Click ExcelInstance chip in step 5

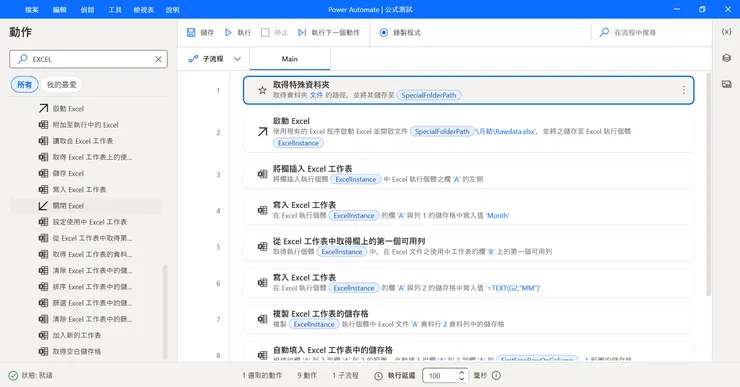(x=342, y=252)
